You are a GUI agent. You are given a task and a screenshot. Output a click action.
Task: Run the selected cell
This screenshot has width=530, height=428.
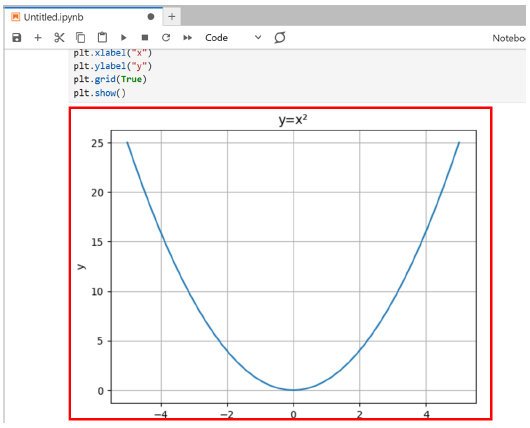[x=124, y=38]
